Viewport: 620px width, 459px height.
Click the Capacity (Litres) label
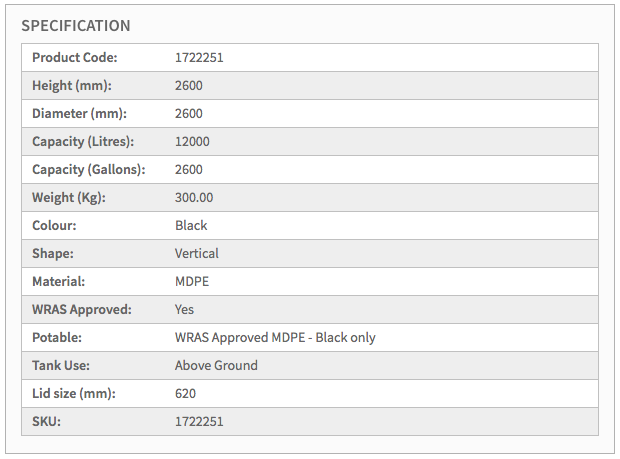click(83, 142)
